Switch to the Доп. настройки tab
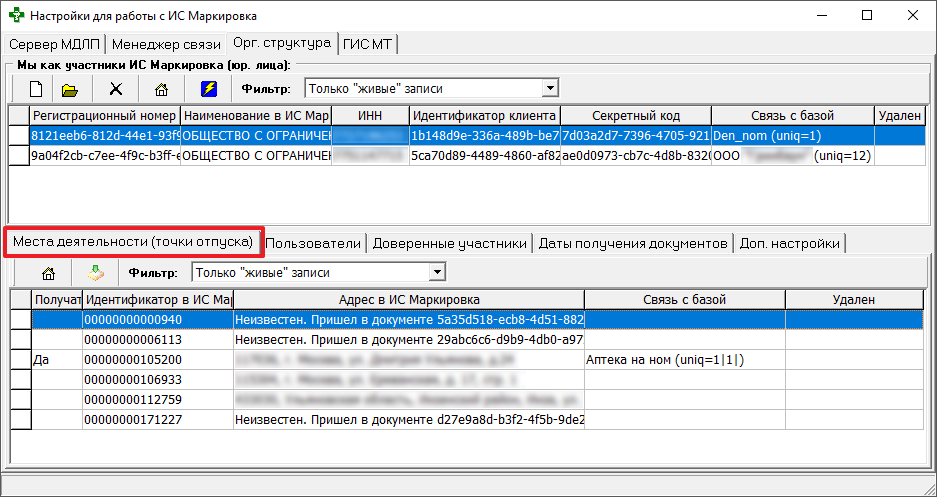 coord(789,244)
